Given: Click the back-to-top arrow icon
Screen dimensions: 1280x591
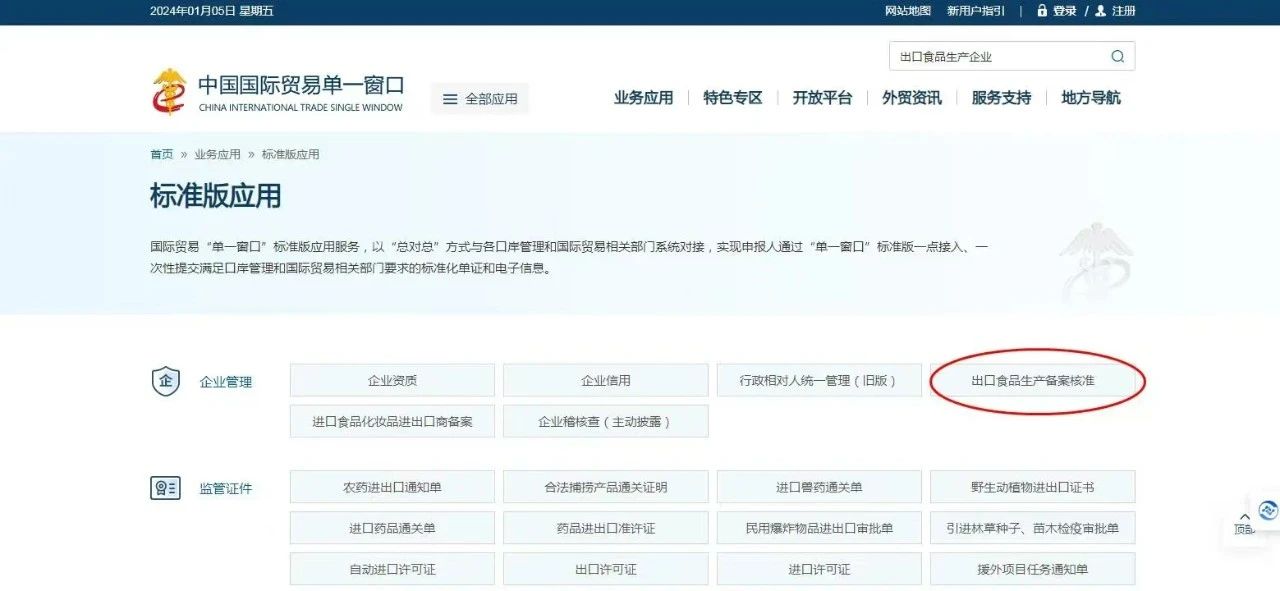Looking at the screenshot, I should pos(1244,516).
